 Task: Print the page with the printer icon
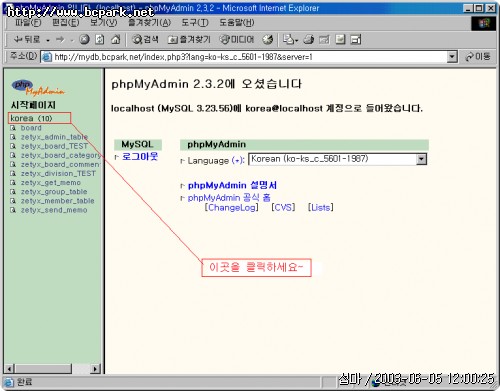(308, 40)
